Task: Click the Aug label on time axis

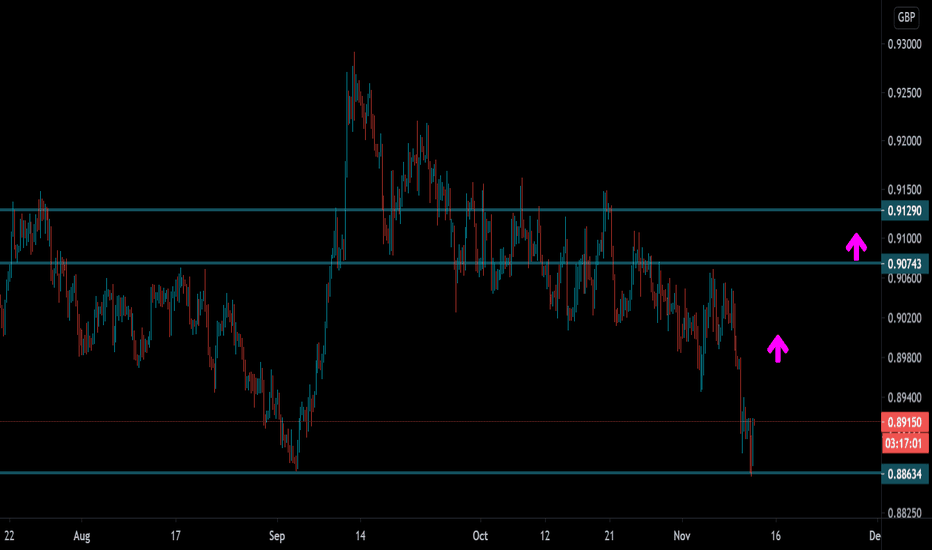Action: (81, 536)
